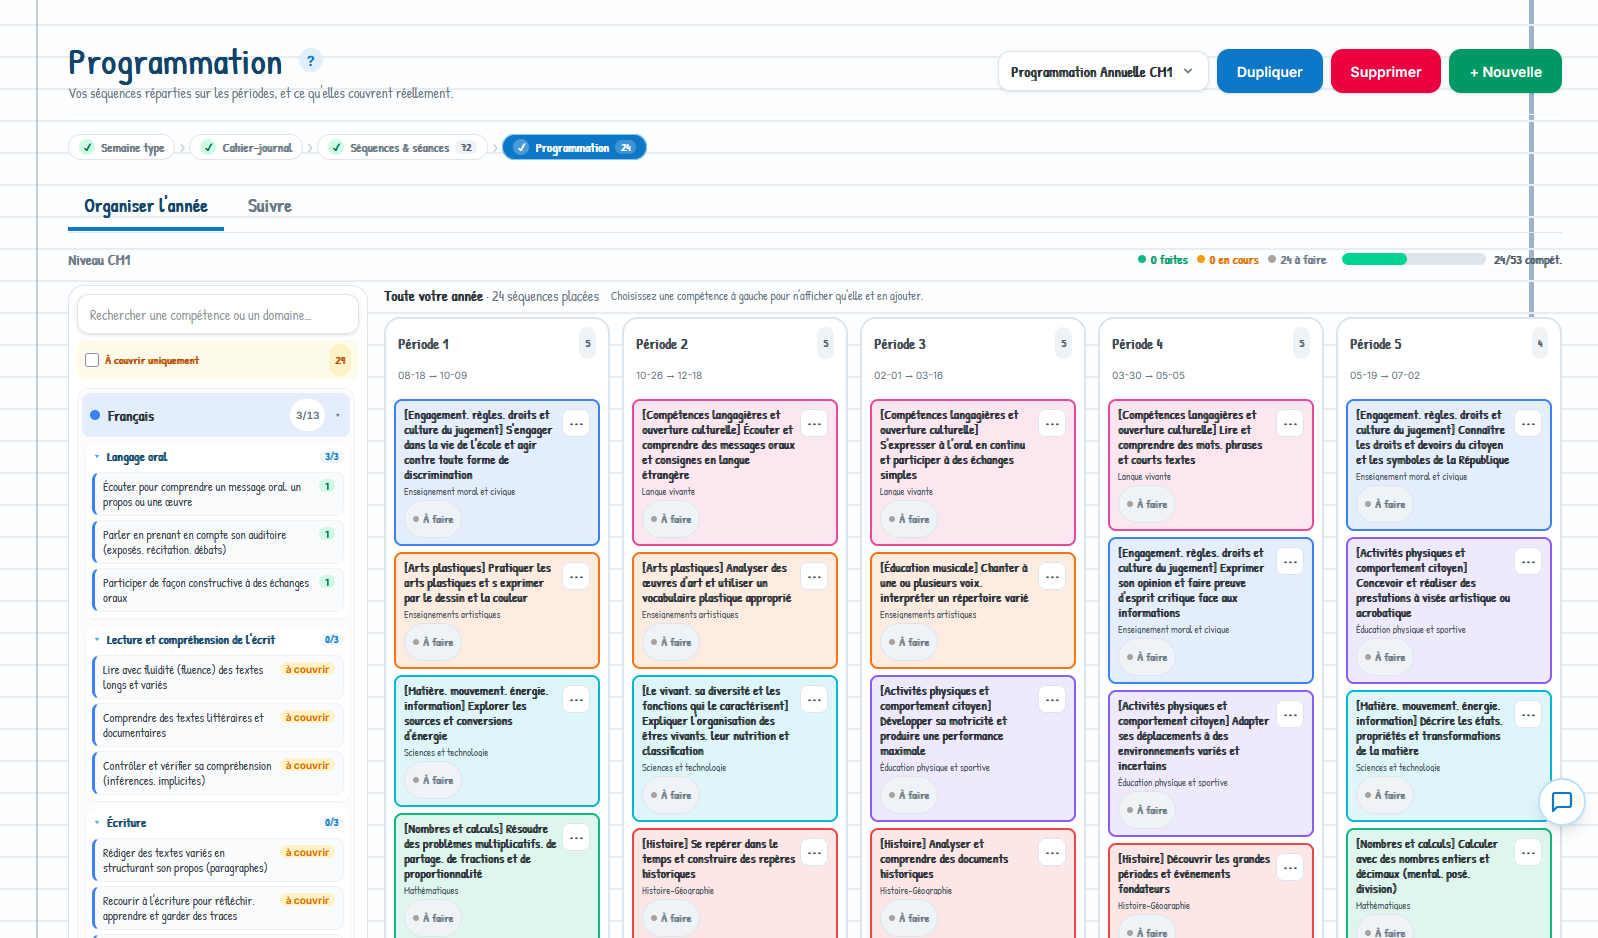Viewport: 1598px width, 938px height.
Task: Toggle 'À faire' status on Explorer les sources card
Action: pos(433,780)
